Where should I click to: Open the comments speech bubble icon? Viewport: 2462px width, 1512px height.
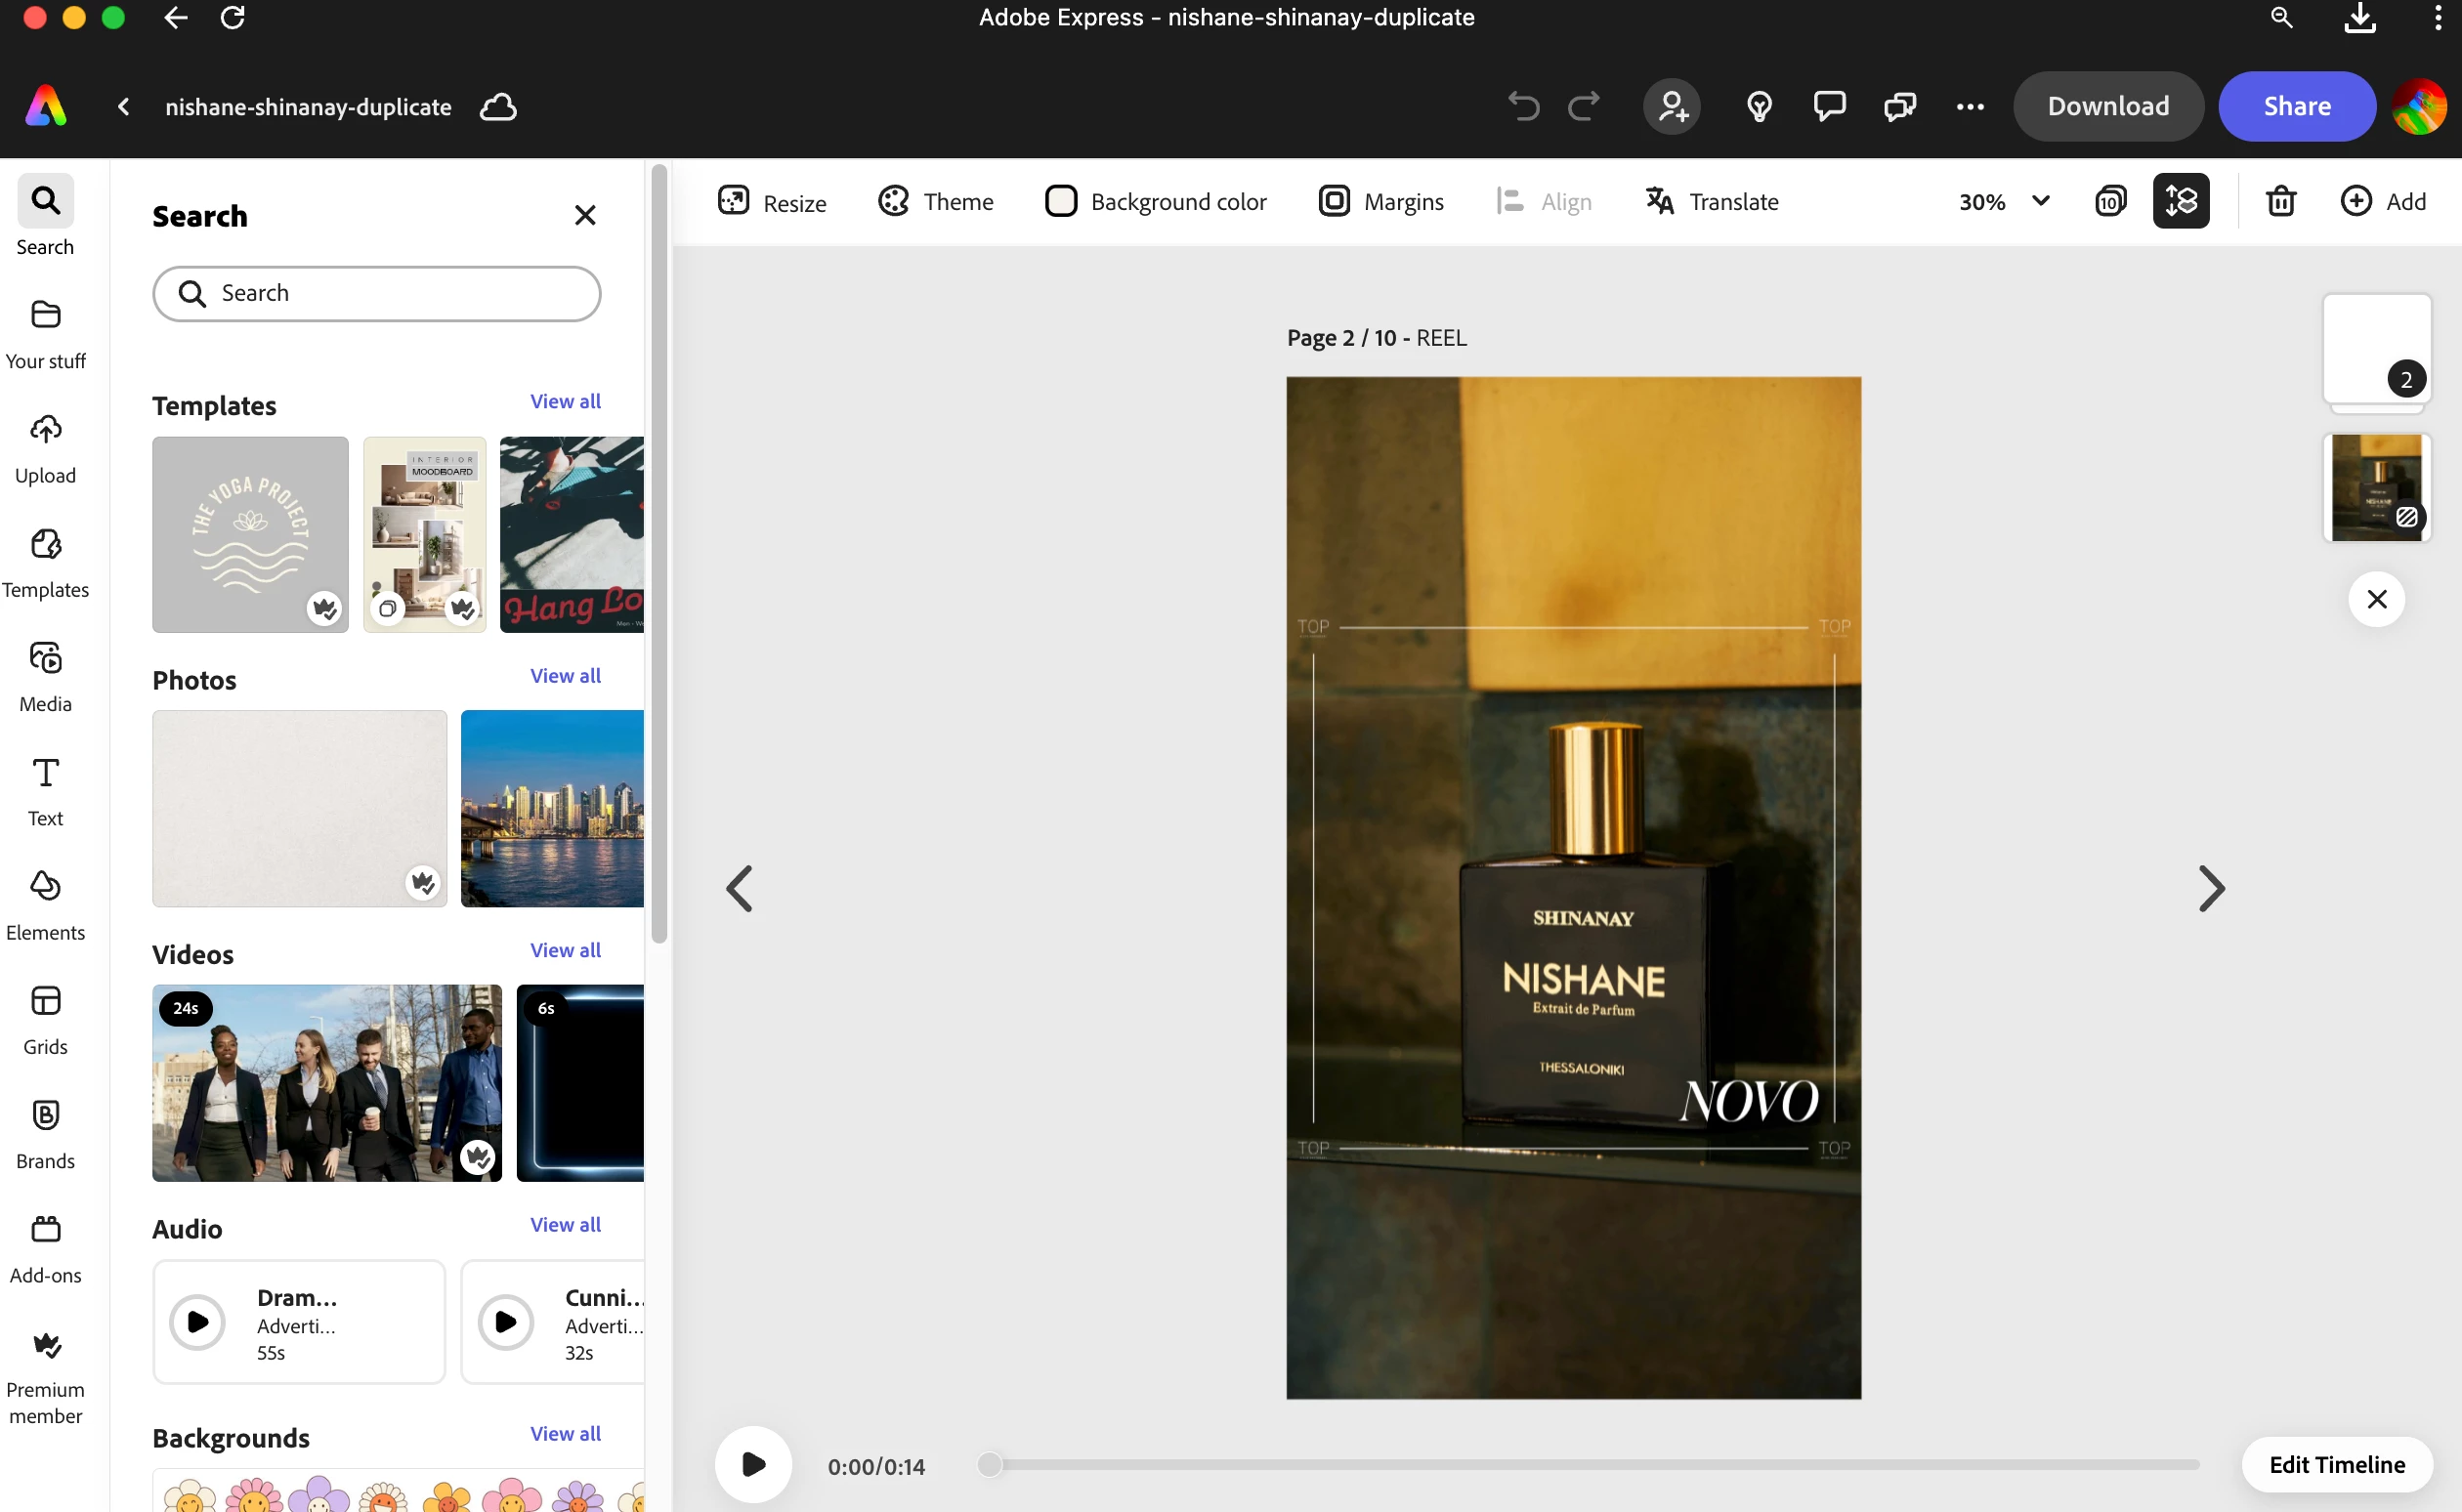[1829, 106]
